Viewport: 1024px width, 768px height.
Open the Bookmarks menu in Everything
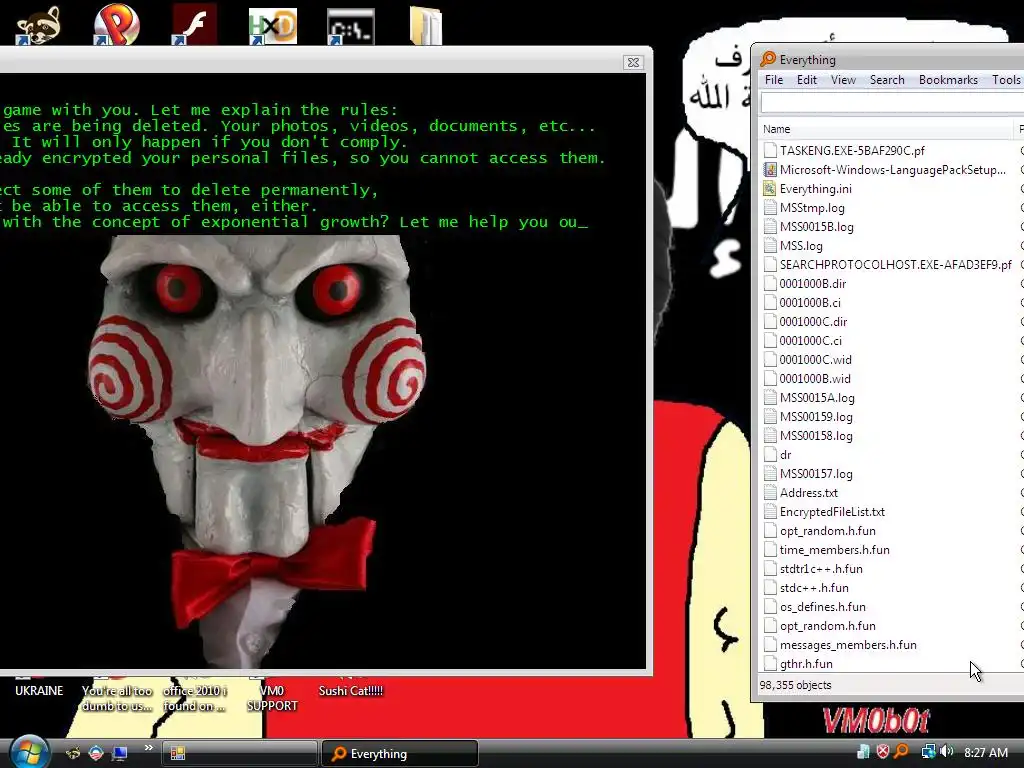tap(948, 80)
